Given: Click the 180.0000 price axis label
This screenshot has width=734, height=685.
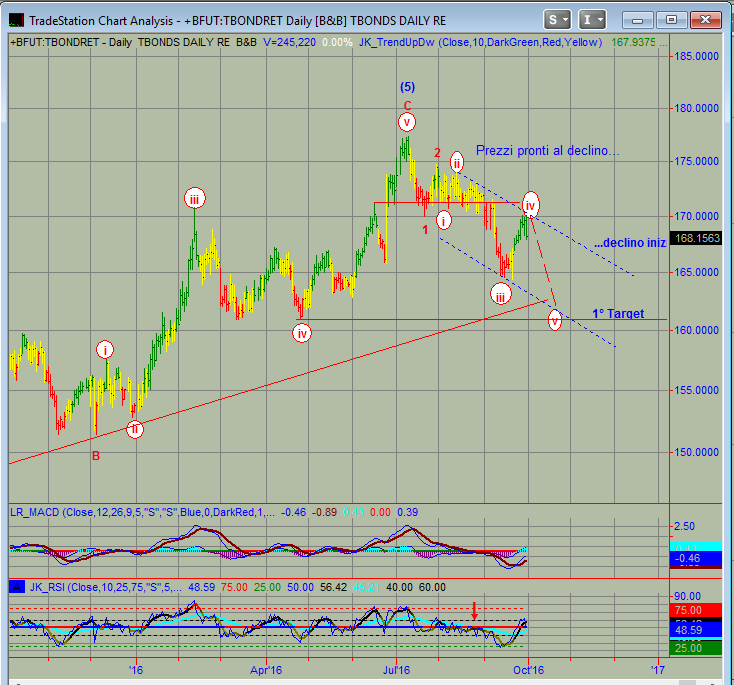Looking at the screenshot, I should coord(696,108).
